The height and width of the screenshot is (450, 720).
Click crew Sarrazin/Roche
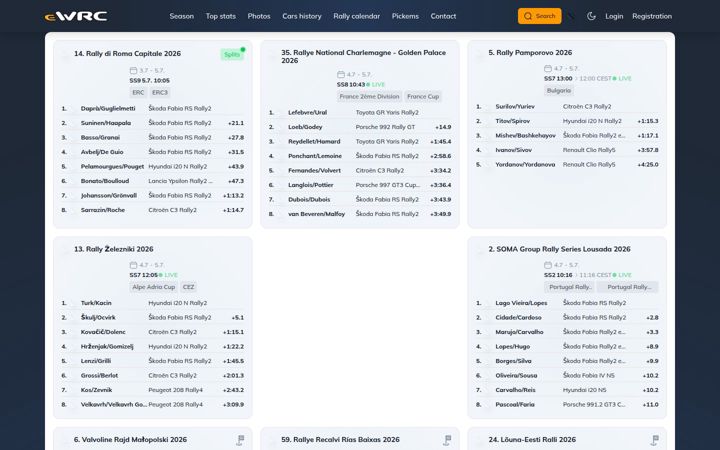102,210
